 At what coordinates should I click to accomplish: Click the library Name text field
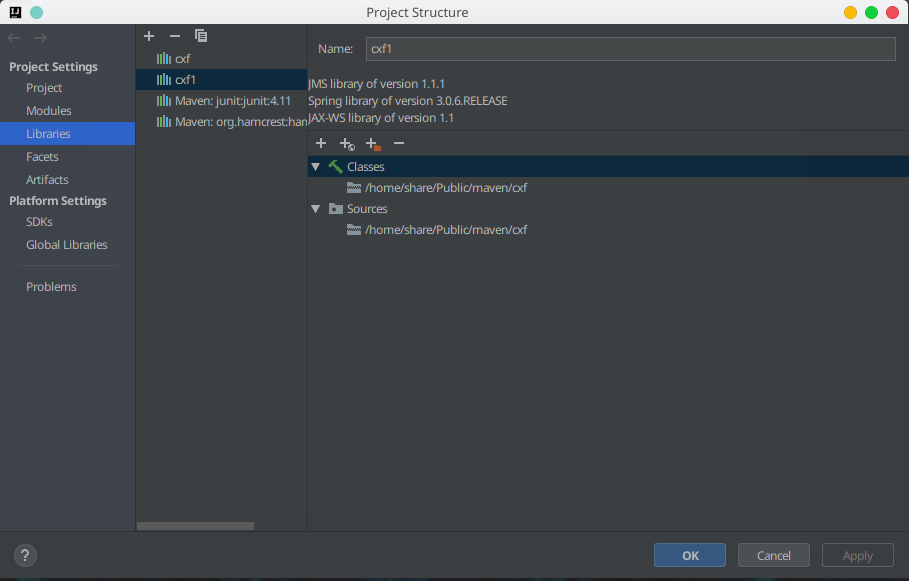pos(629,49)
